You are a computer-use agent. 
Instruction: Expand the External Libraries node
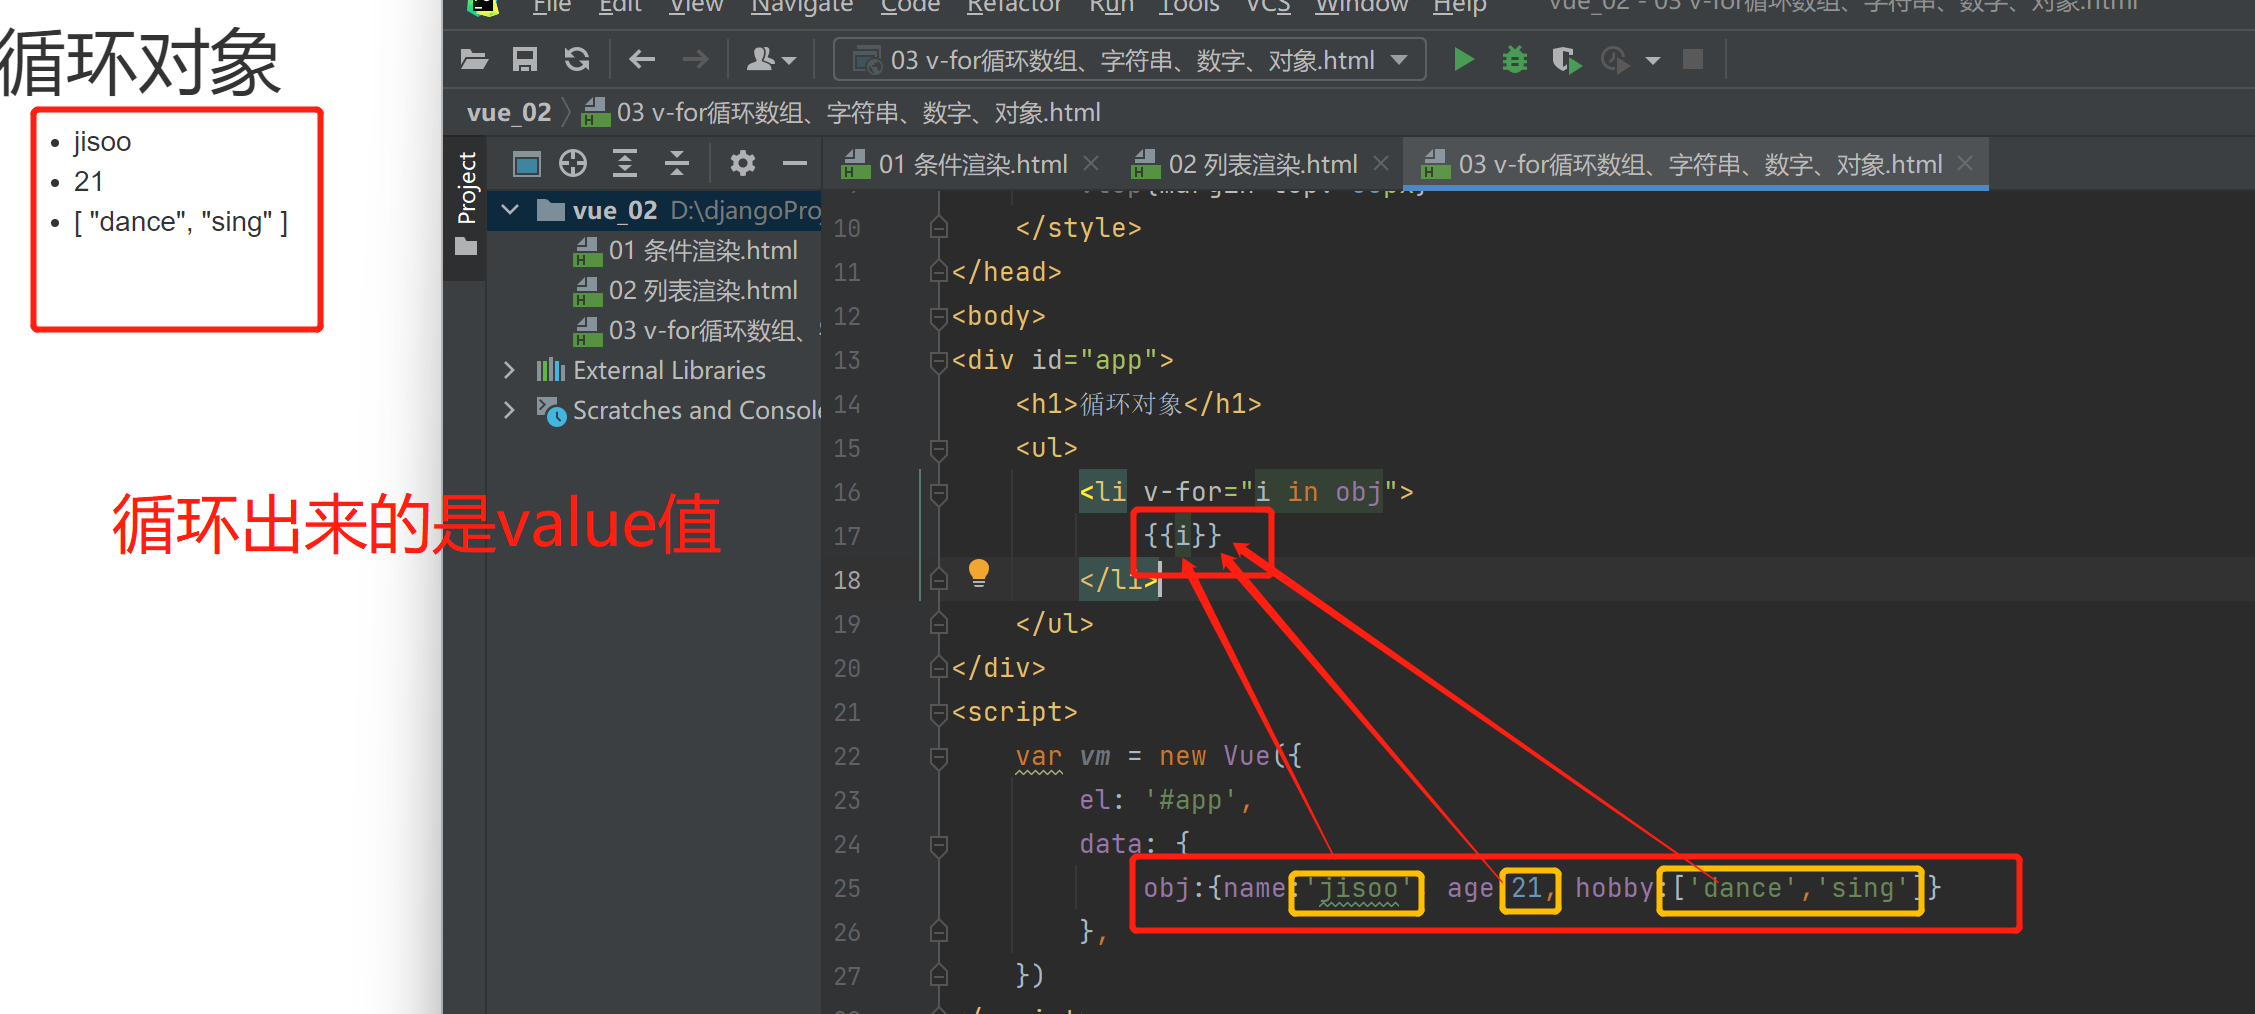click(510, 370)
